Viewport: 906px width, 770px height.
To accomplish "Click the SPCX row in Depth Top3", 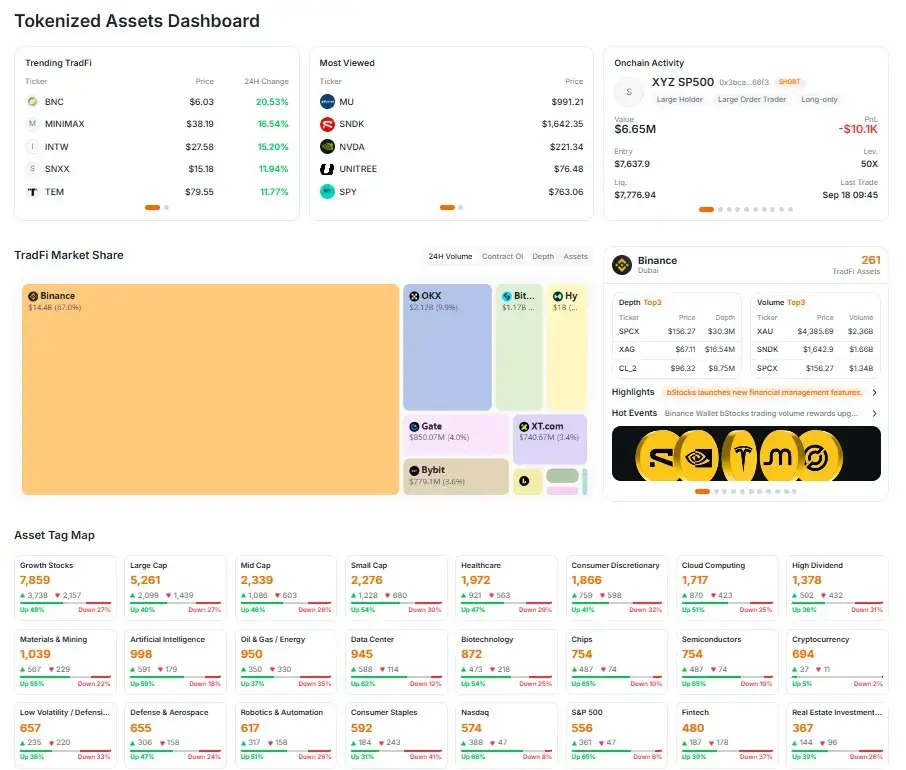I will [677, 332].
